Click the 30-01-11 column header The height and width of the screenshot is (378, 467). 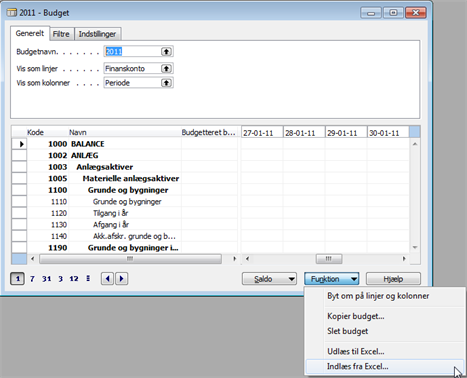tap(388, 132)
